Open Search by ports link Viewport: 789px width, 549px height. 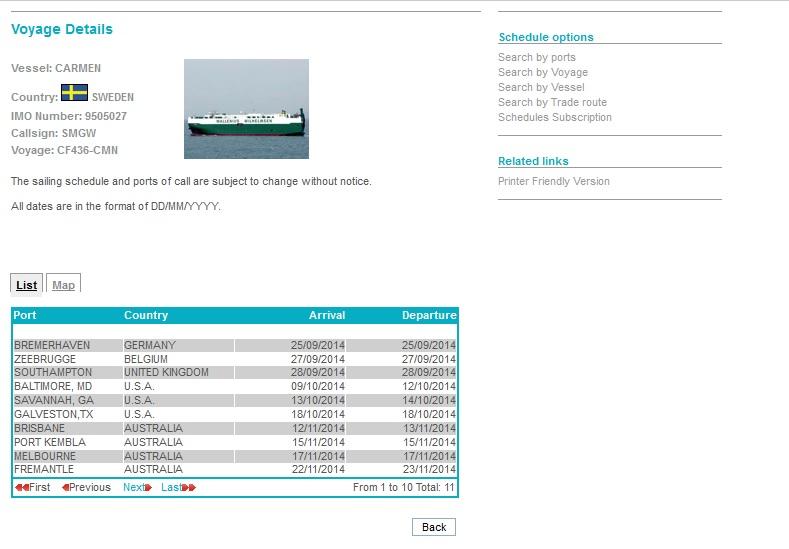(537, 57)
